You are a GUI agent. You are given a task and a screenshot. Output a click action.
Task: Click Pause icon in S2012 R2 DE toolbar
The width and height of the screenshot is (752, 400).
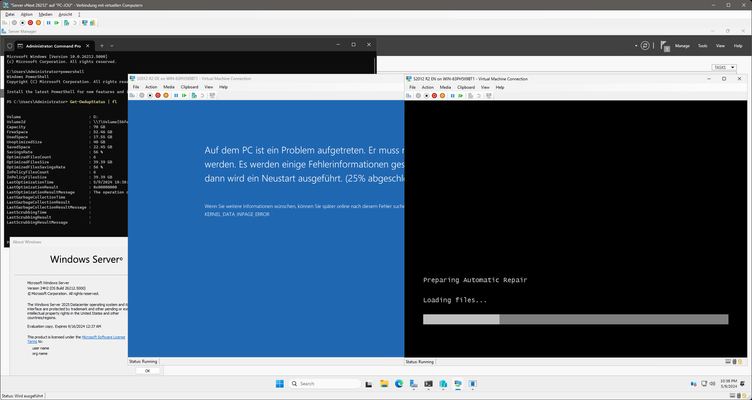(176, 95)
